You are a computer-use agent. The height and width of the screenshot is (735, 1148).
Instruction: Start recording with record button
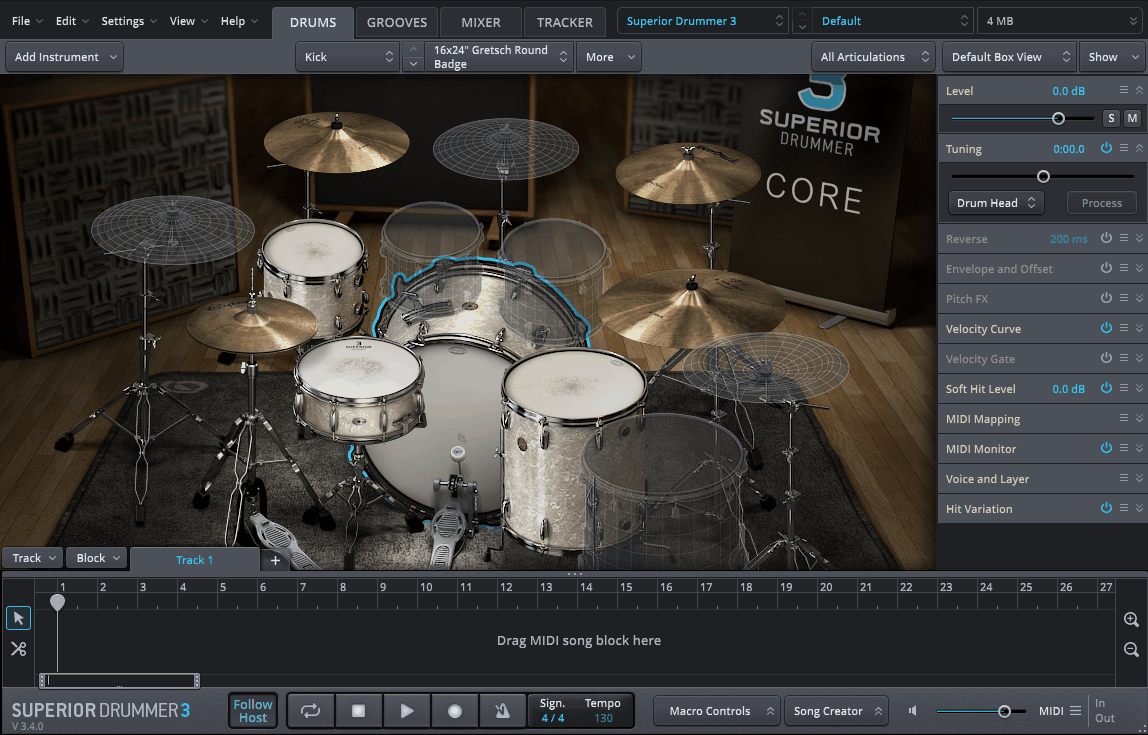(x=455, y=711)
